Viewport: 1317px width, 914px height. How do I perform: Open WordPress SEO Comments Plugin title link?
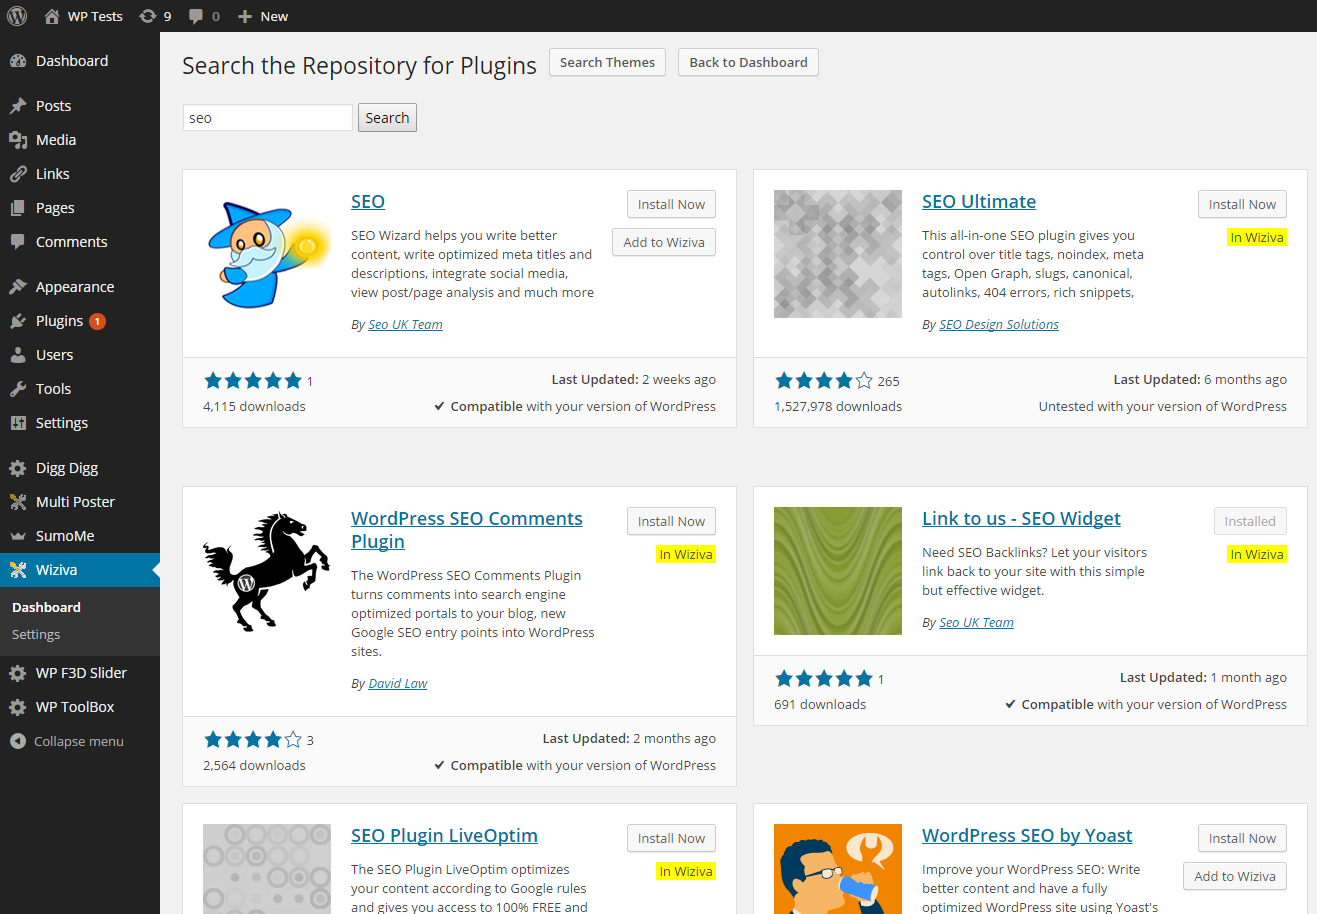coord(467,530)
